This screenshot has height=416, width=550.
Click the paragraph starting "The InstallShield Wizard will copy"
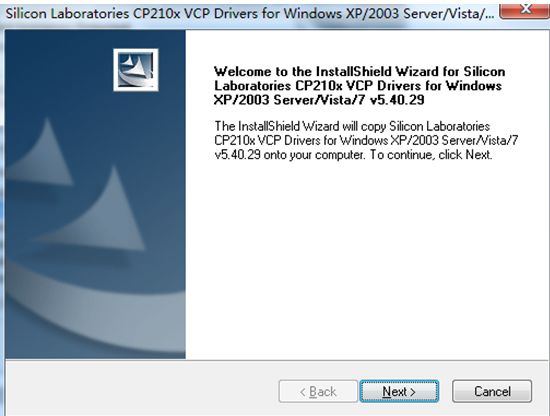366,140
